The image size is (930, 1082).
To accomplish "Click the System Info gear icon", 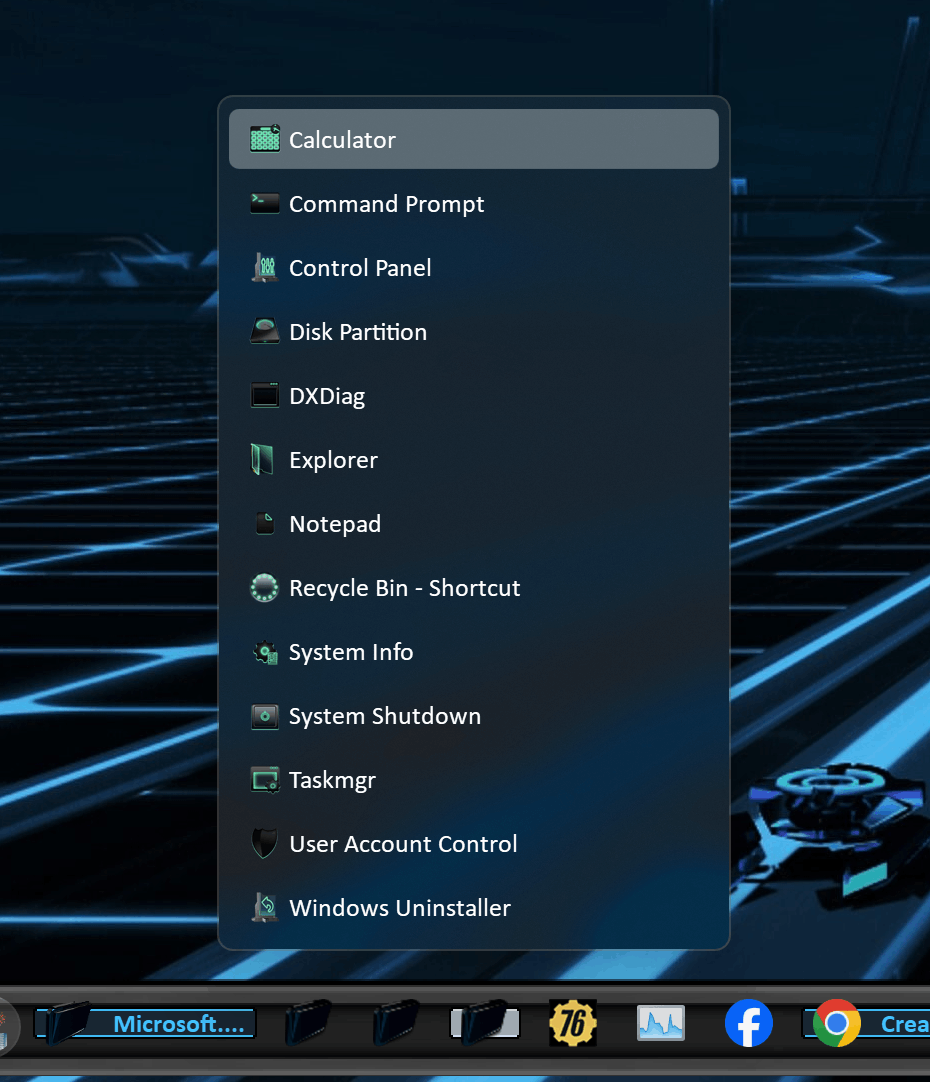I will 266,652.
